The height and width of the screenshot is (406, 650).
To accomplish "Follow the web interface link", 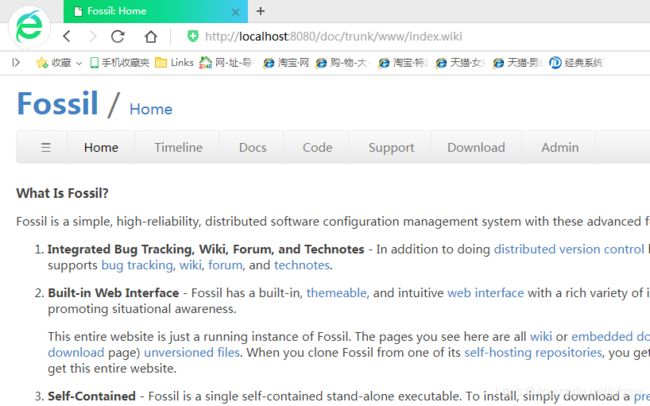I will (x=485, y=293).
